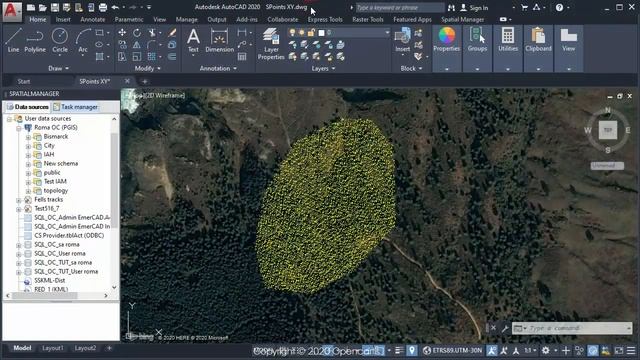
Task: Click the Move tool icon
Action: (x=122, y=33)
